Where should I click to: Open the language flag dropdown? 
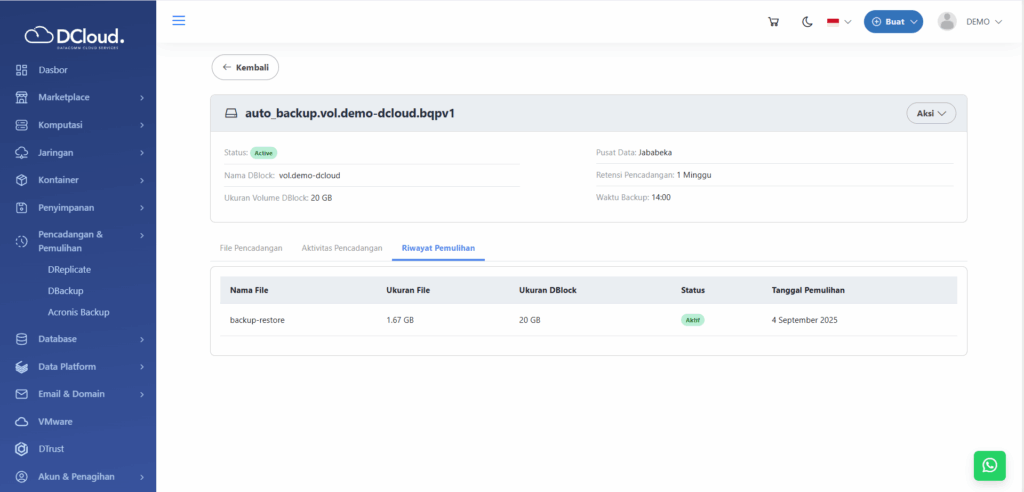838,22
